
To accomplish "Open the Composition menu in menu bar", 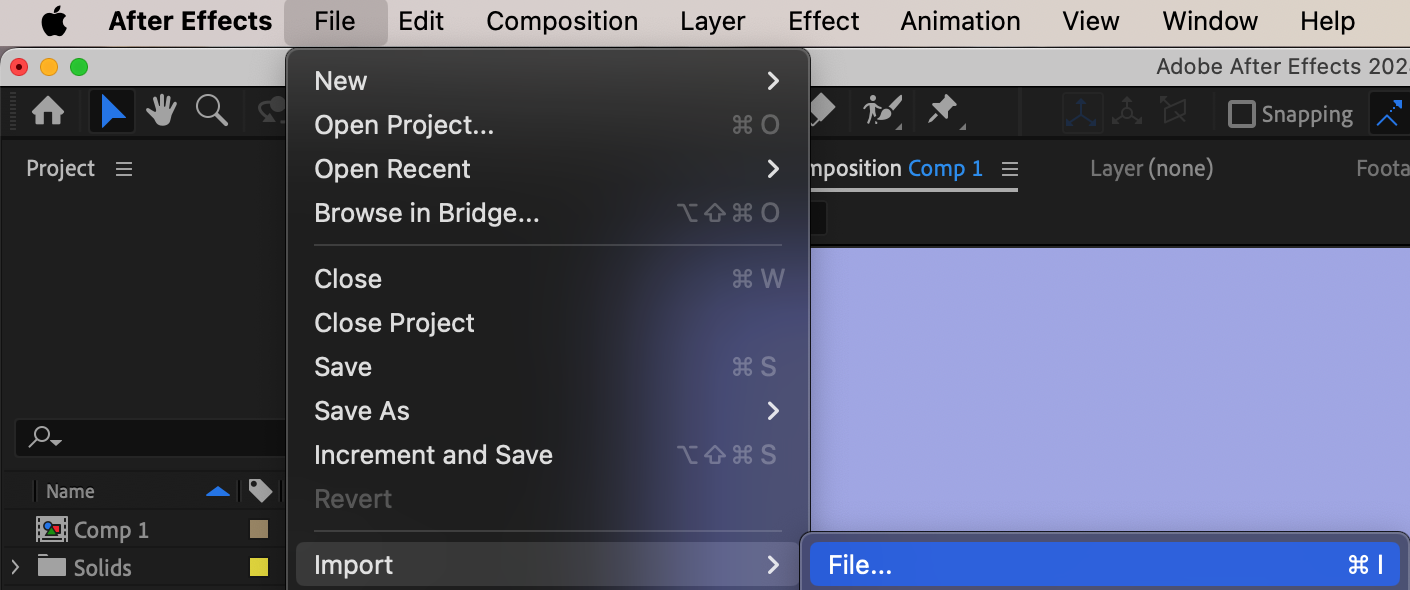I will click(x=562, y=21).
